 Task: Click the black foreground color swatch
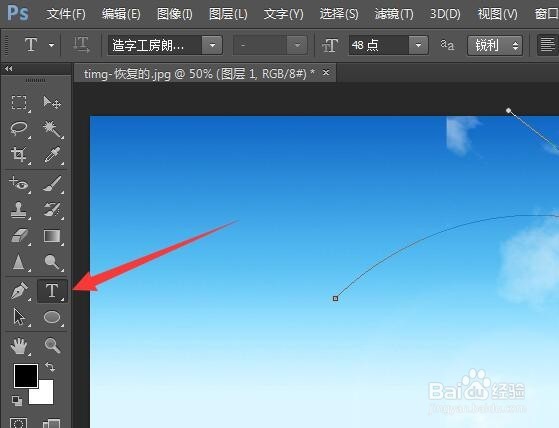[x=26, y=376]
